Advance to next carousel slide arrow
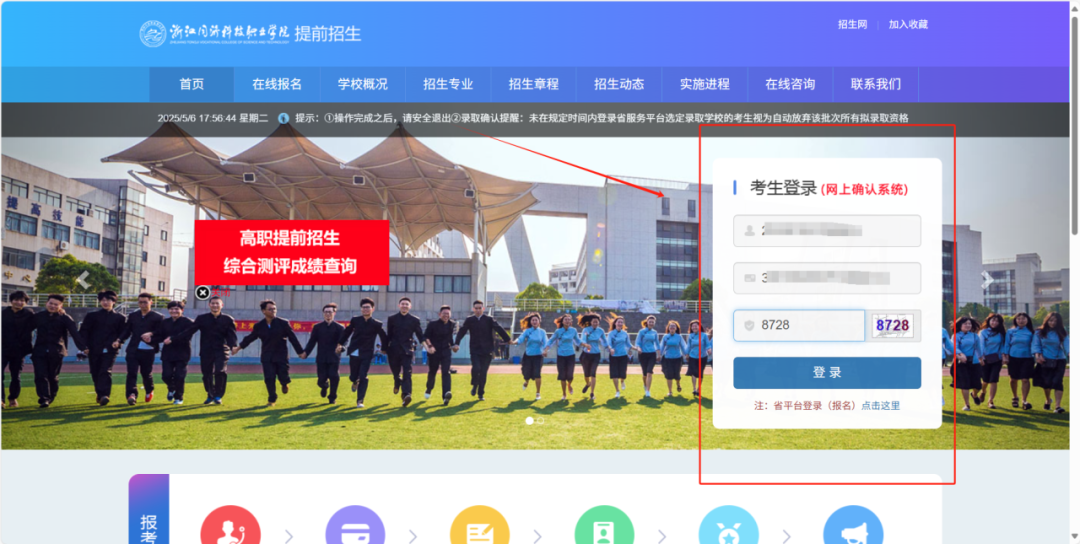This screenshot has height=544, width=1080. pos(988,280)
